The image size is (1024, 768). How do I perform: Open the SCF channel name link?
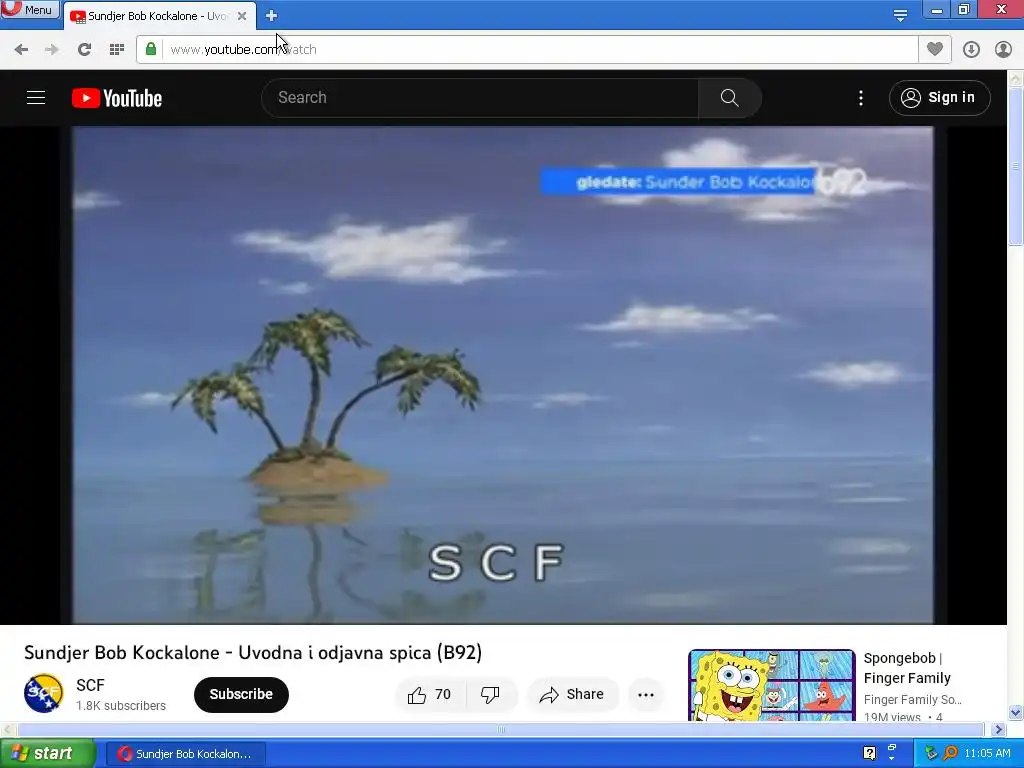coord(90,685)
